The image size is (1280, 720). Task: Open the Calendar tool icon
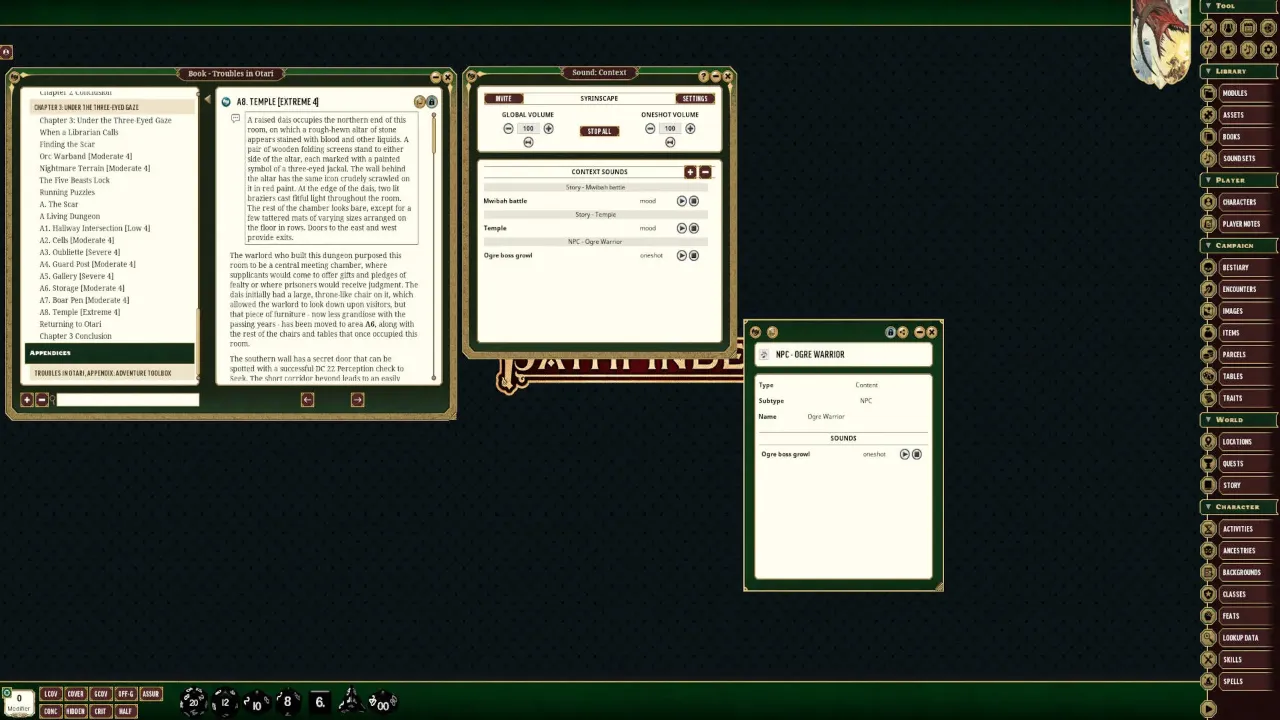1248,28
